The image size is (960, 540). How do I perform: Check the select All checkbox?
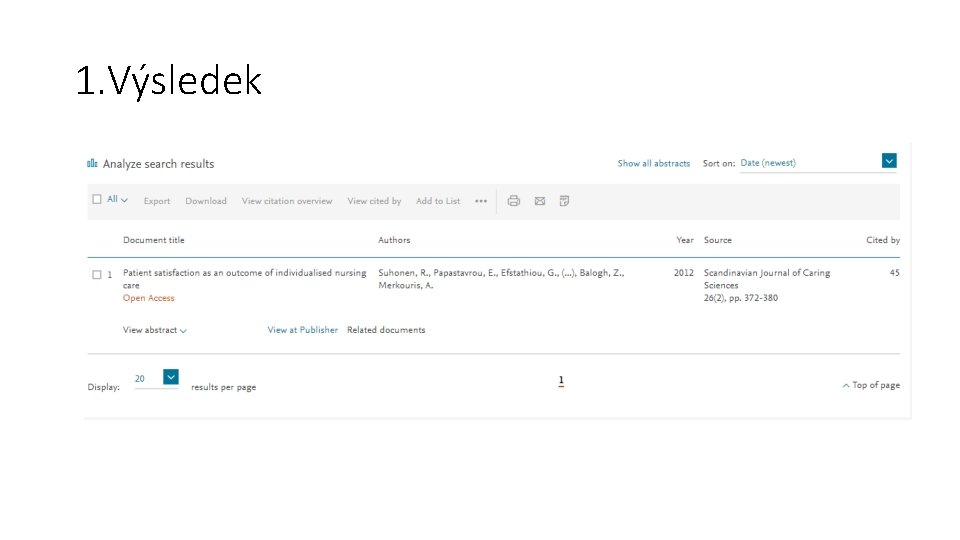click(97, 199)
